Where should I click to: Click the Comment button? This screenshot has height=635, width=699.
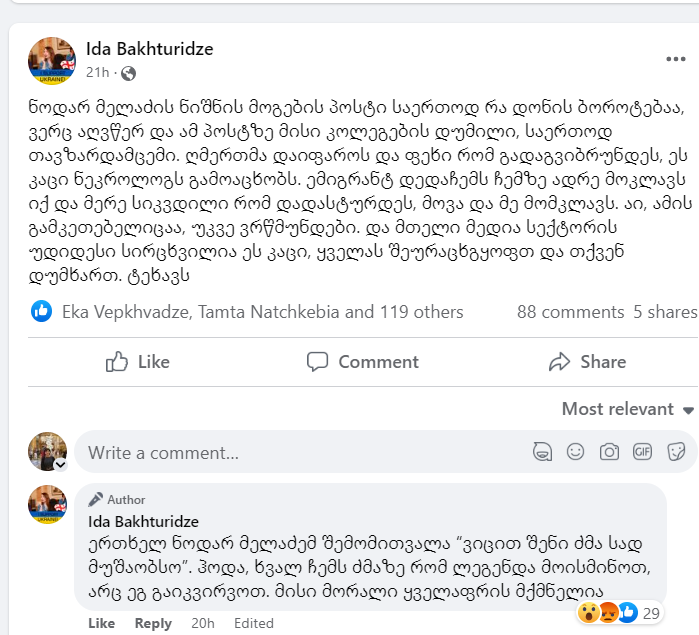point(362,362)
